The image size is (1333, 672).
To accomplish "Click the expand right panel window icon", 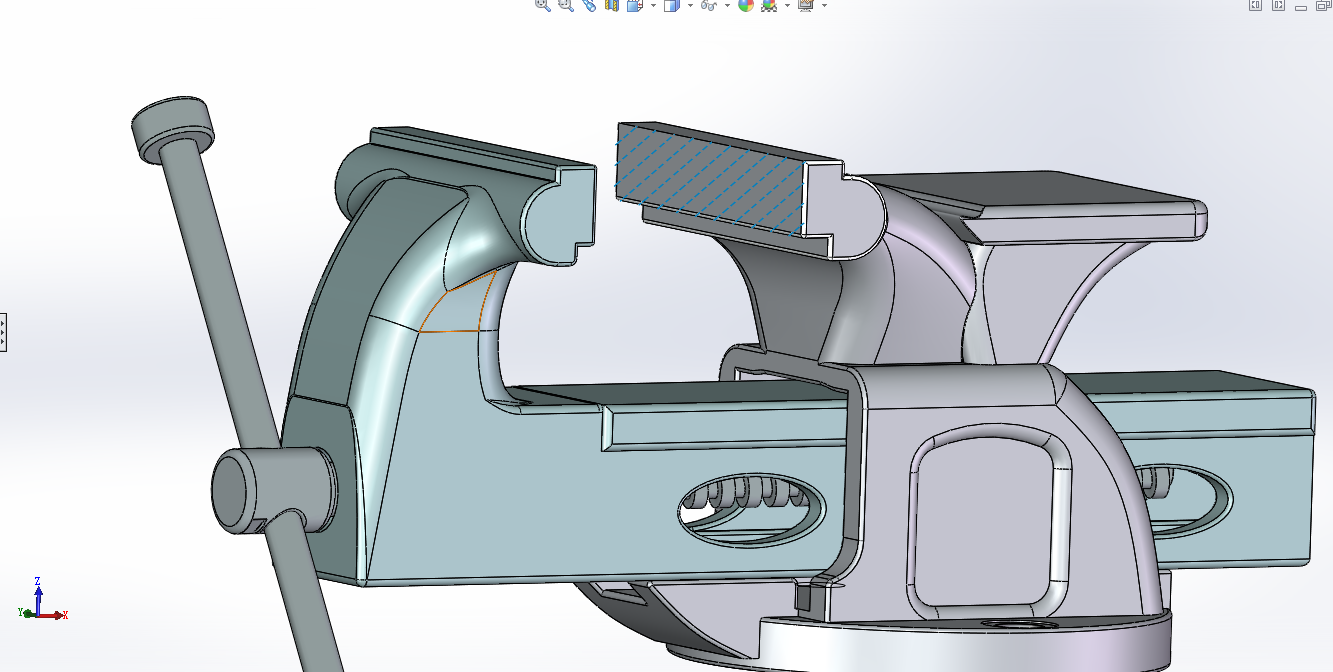I will 1279,4.
